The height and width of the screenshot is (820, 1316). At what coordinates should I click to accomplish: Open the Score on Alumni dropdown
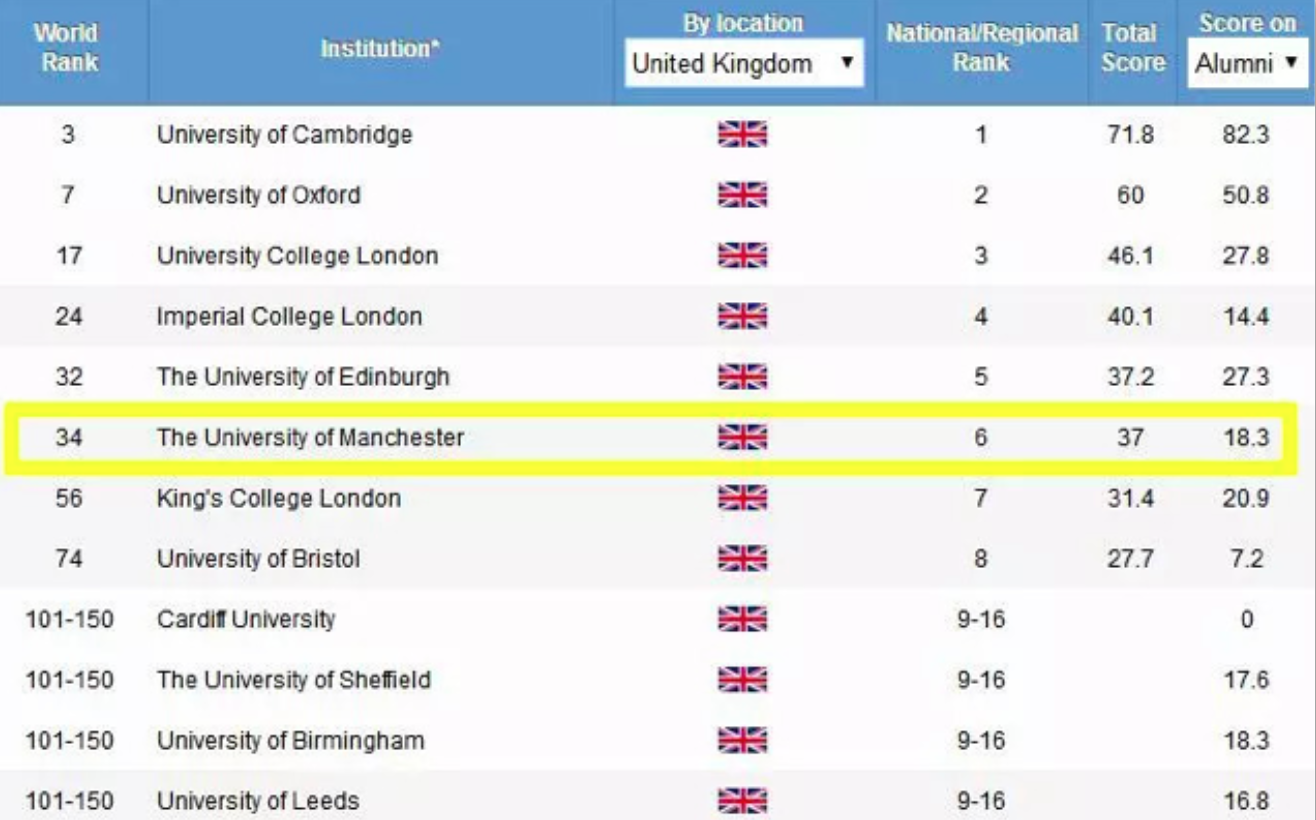pos(1246,64)
